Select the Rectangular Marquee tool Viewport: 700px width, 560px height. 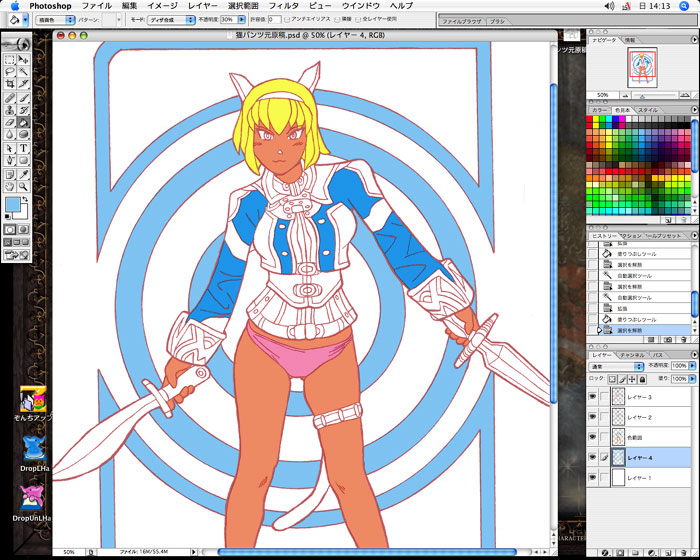9,59
